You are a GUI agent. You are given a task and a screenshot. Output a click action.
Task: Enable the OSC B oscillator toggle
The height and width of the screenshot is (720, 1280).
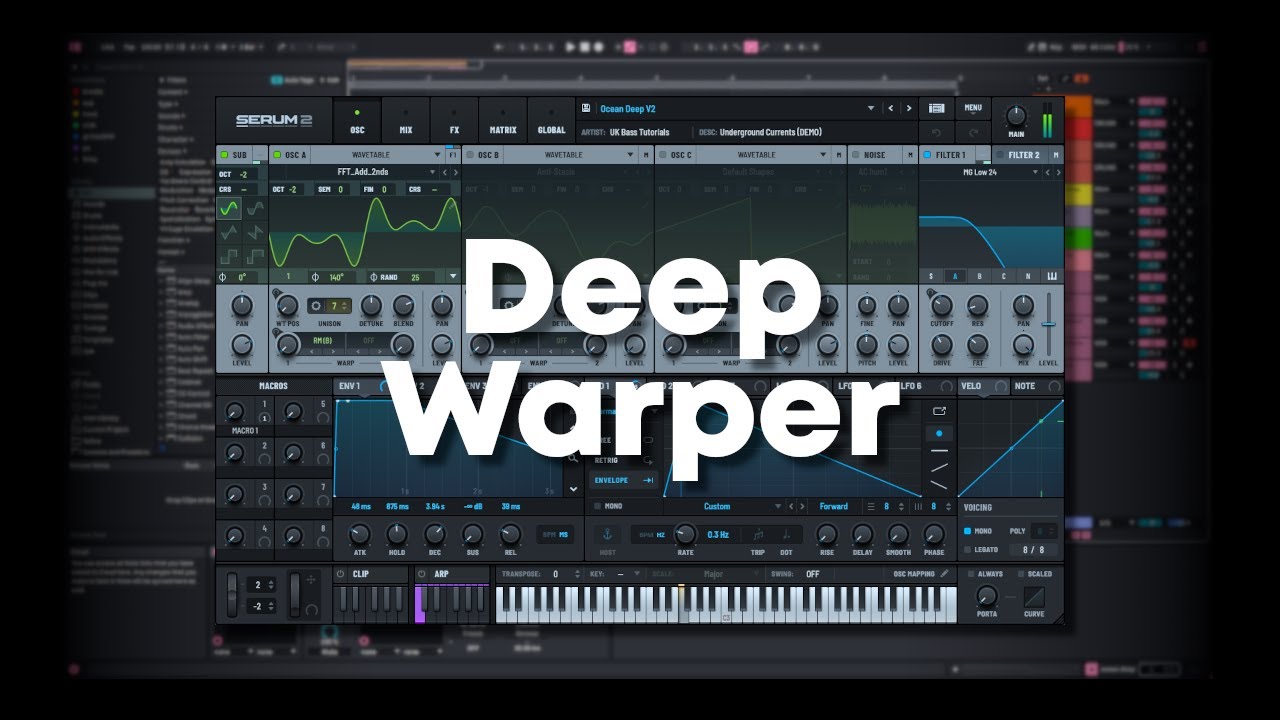[468, 155]
